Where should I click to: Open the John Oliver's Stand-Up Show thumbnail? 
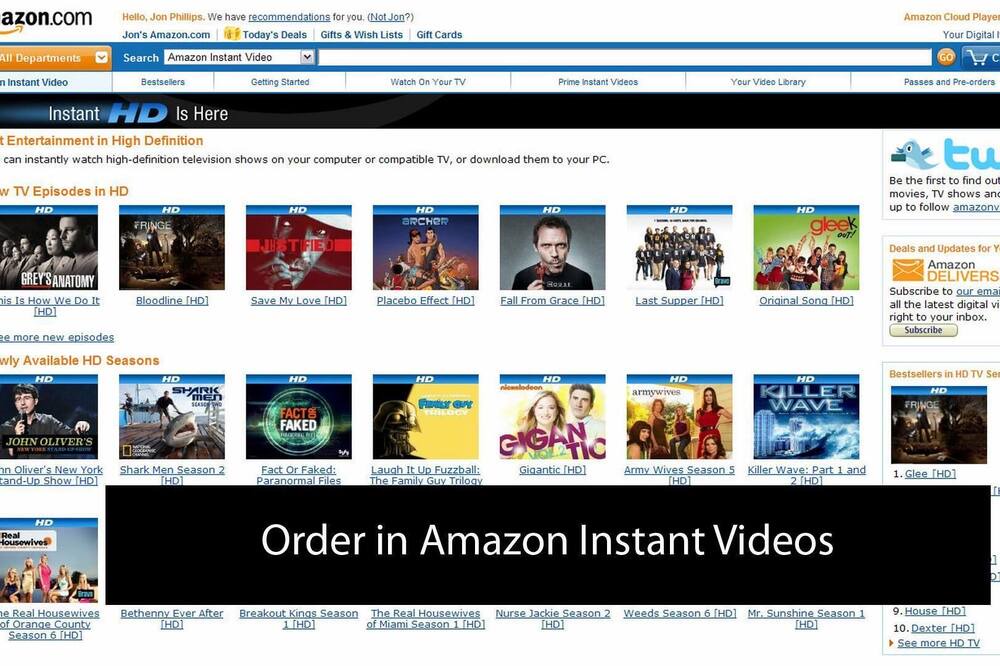(x=48, y=417)
